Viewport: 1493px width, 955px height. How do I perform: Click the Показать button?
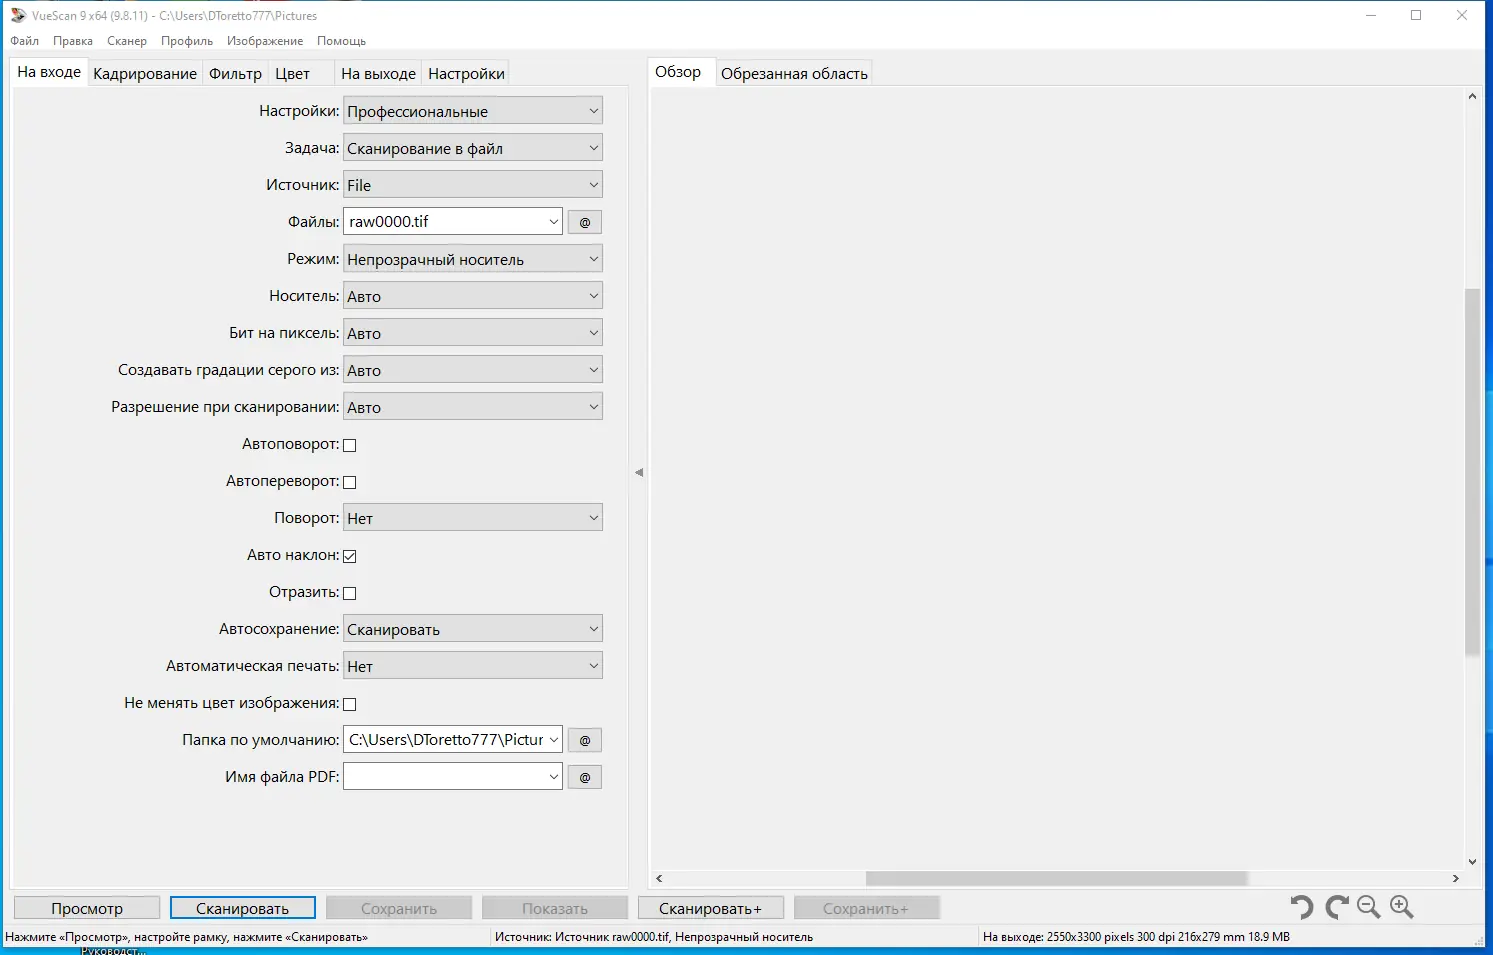click(x=555, y=908)
